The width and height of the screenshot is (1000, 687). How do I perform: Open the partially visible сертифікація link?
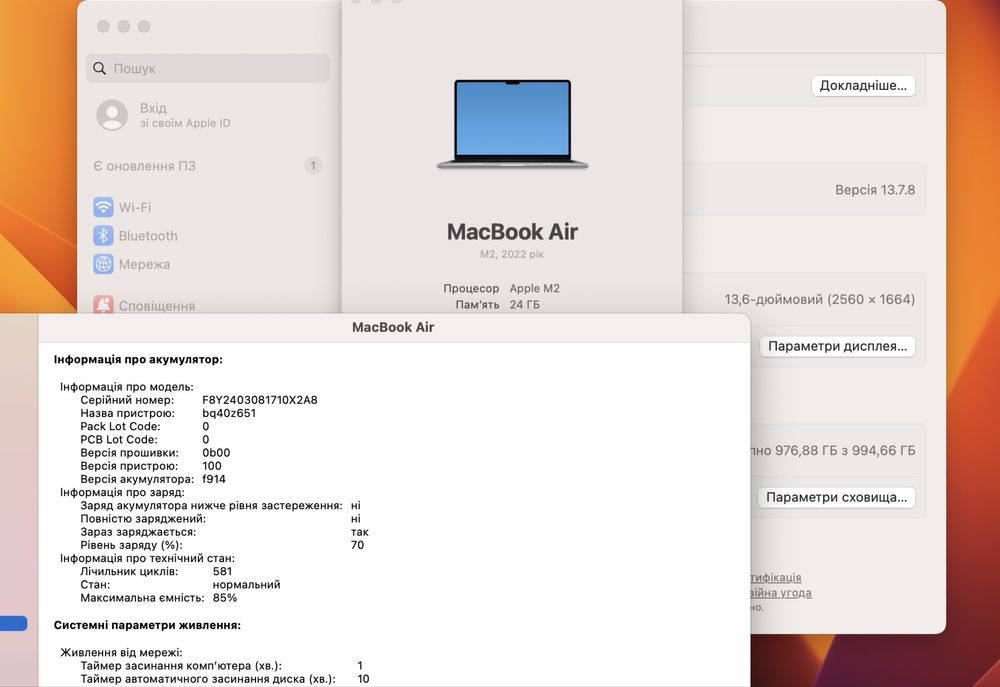(776, 577)
